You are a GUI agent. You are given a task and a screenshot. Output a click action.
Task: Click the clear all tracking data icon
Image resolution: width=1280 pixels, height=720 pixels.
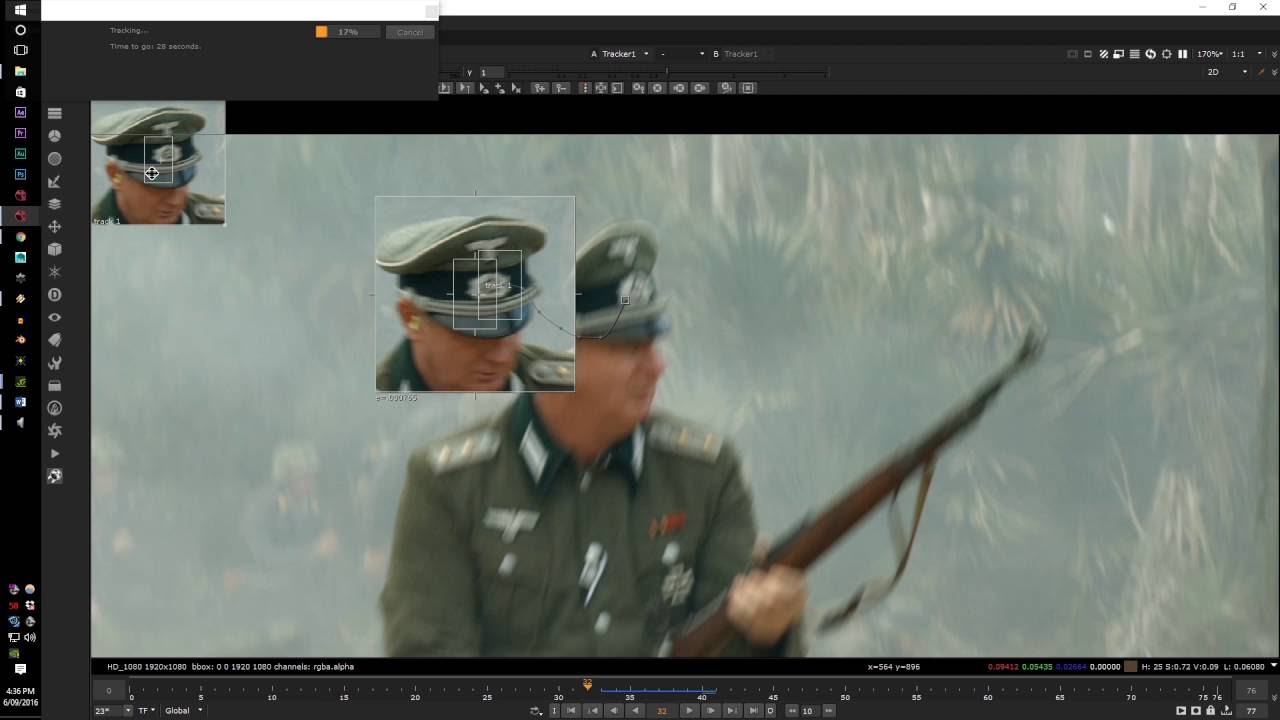(657, 88)
